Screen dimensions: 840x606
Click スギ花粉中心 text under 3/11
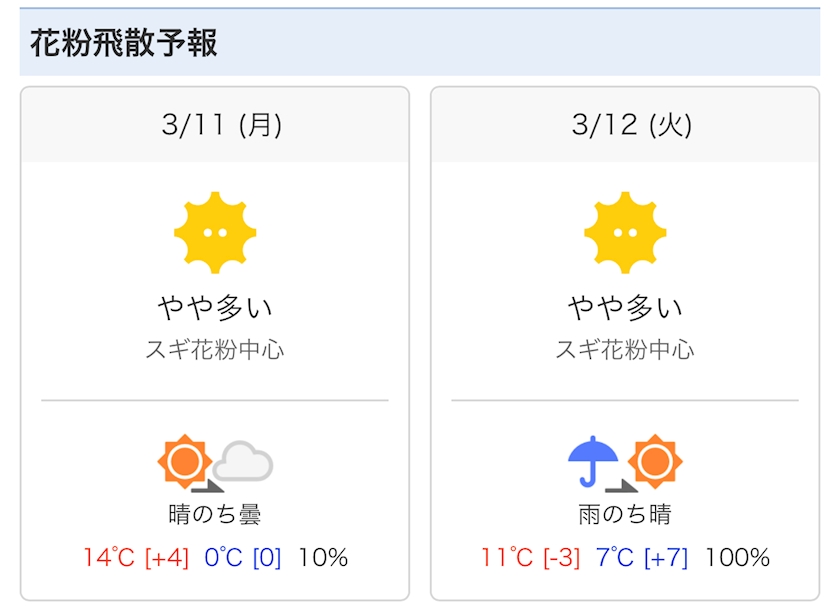[x=215, y=350]
